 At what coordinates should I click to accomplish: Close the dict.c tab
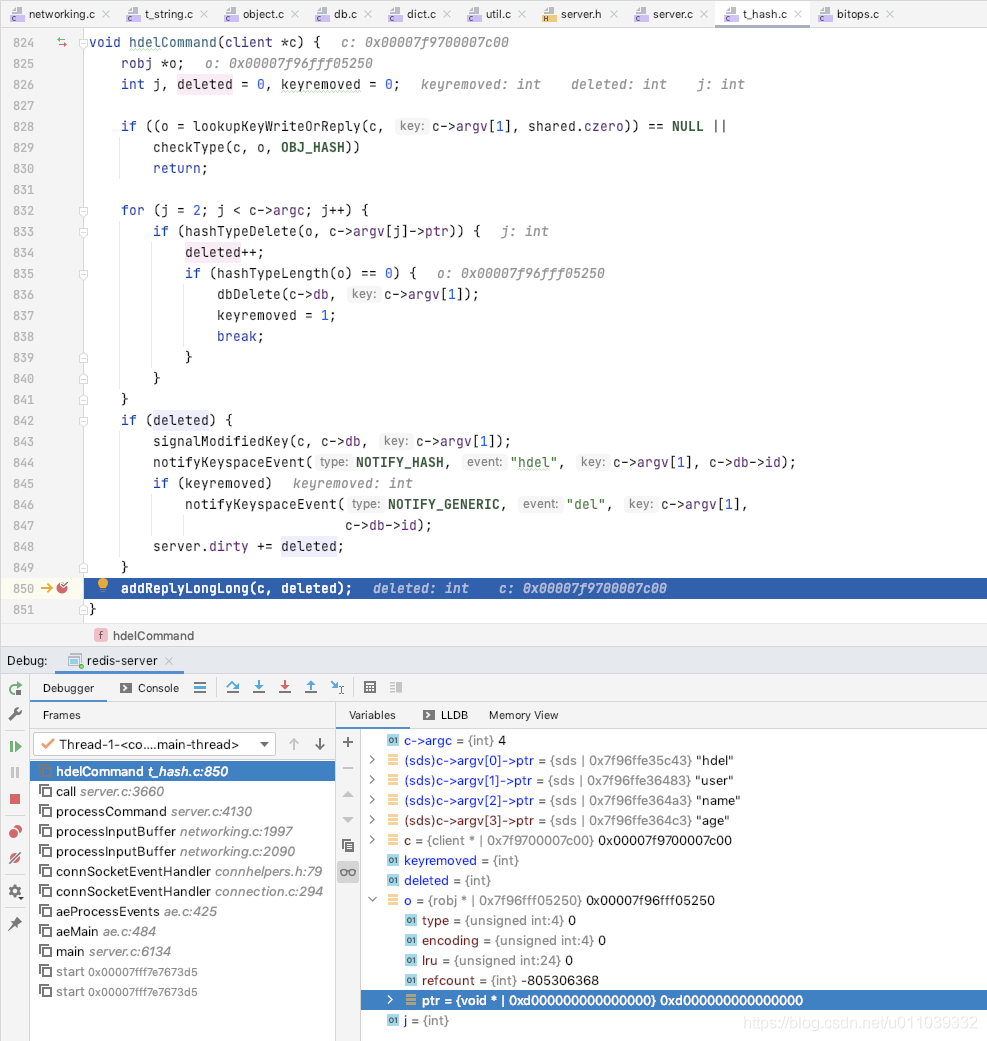point(447,14)
